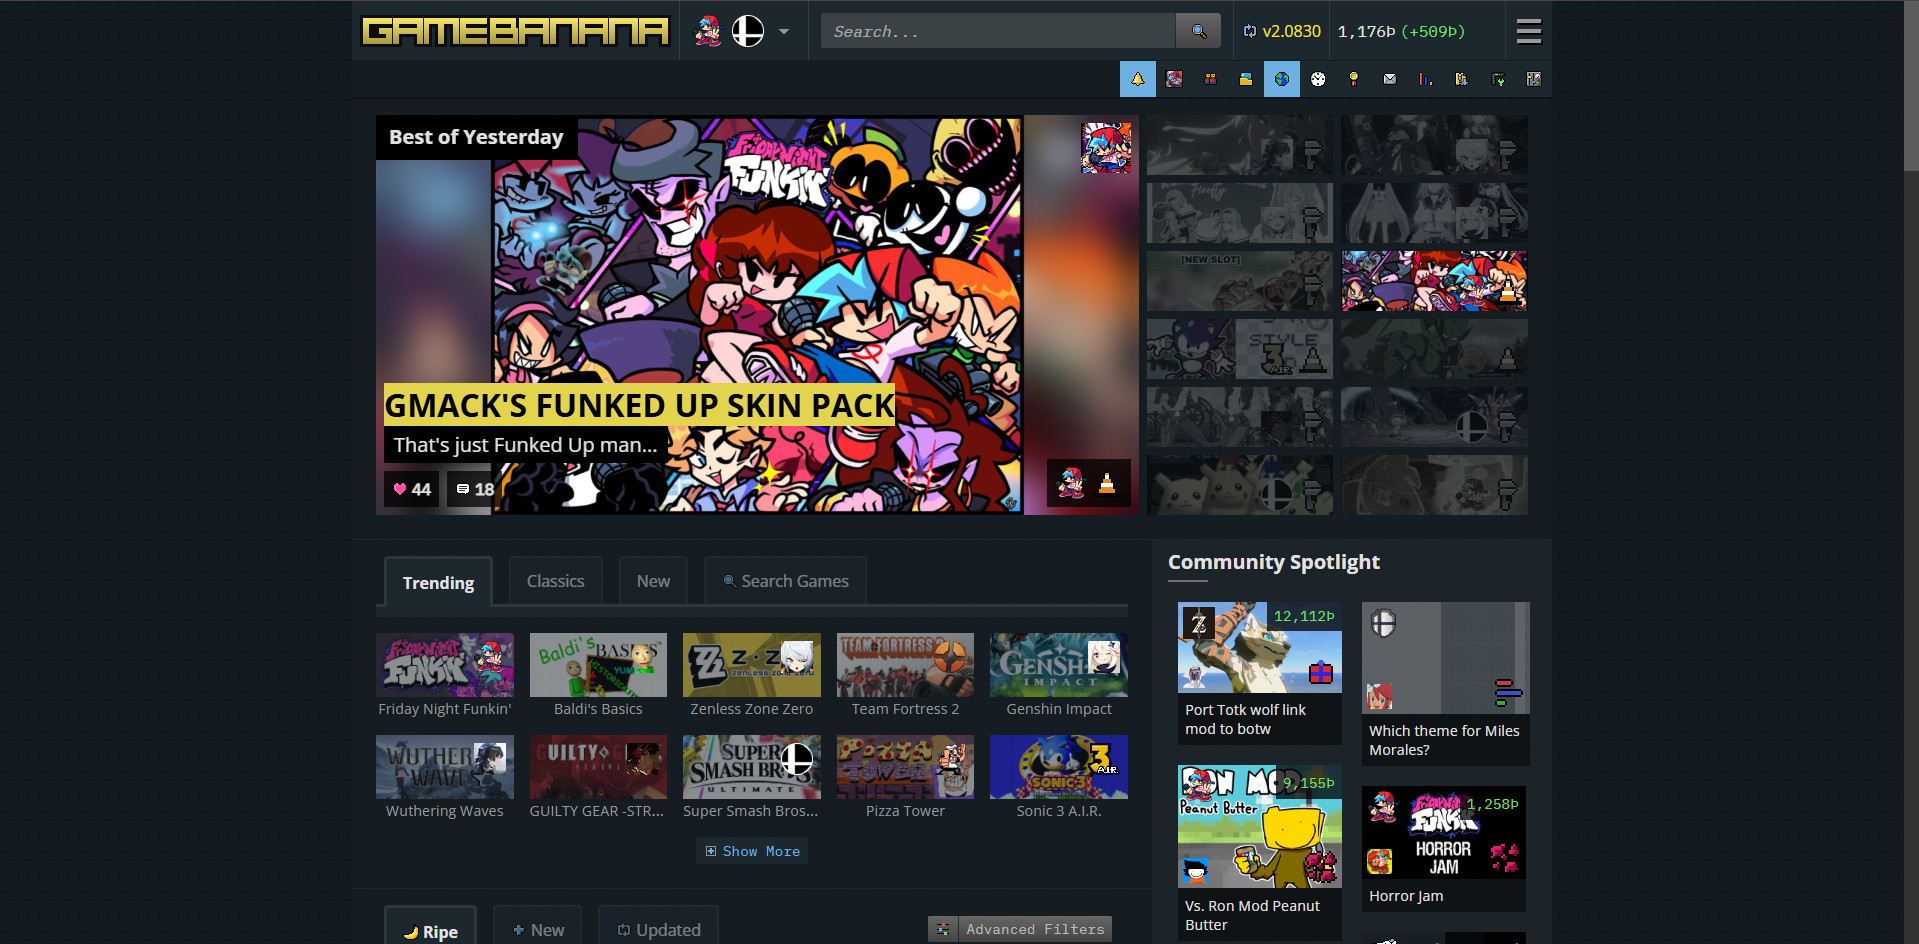Open the envelope messages icon
The image size is (1919, 944).
click(x=1389, y=79)
